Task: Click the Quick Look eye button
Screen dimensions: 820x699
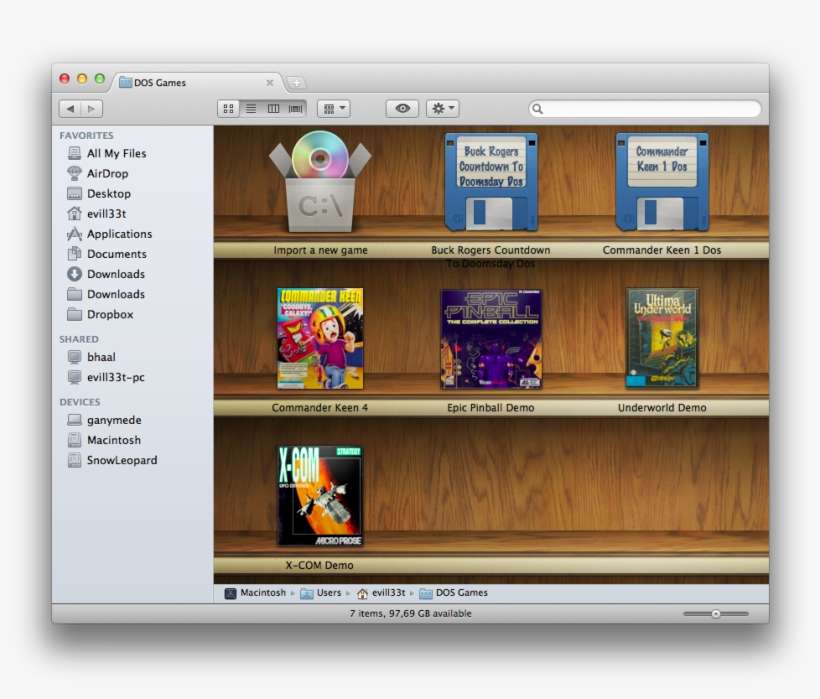Action: pos(402,109)
